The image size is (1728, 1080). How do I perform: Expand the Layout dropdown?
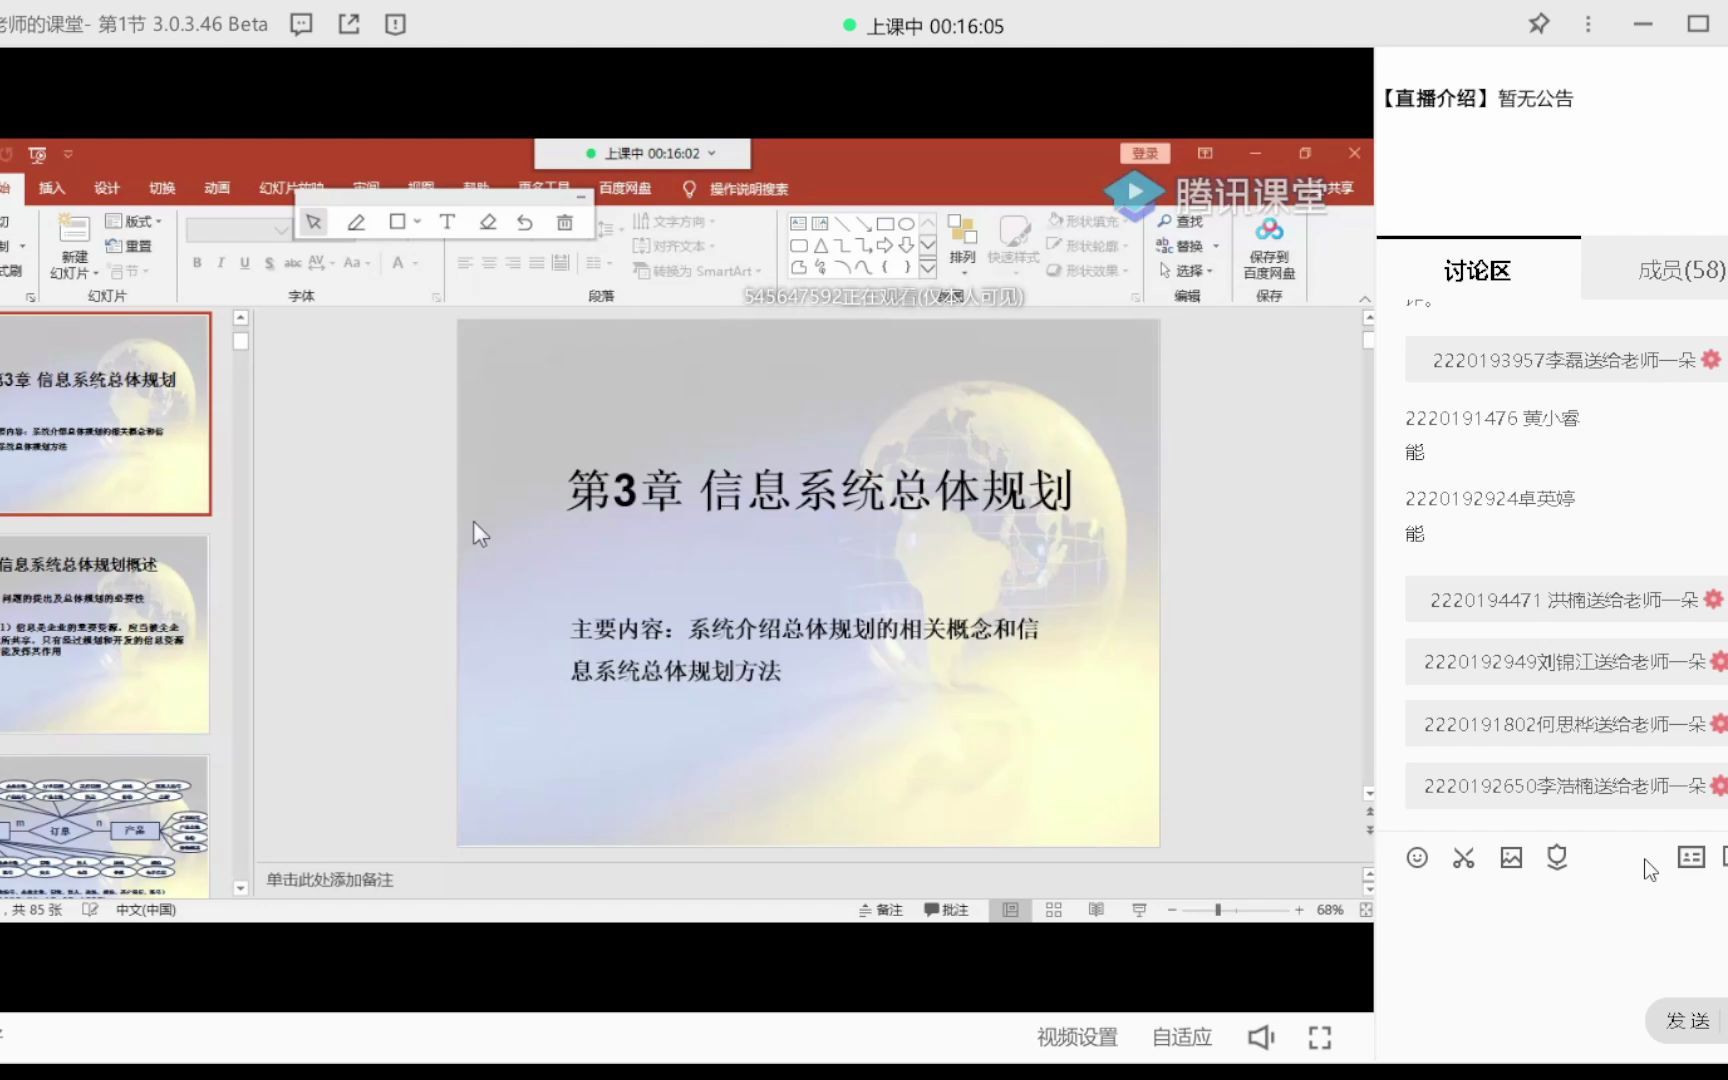point(134,221)
